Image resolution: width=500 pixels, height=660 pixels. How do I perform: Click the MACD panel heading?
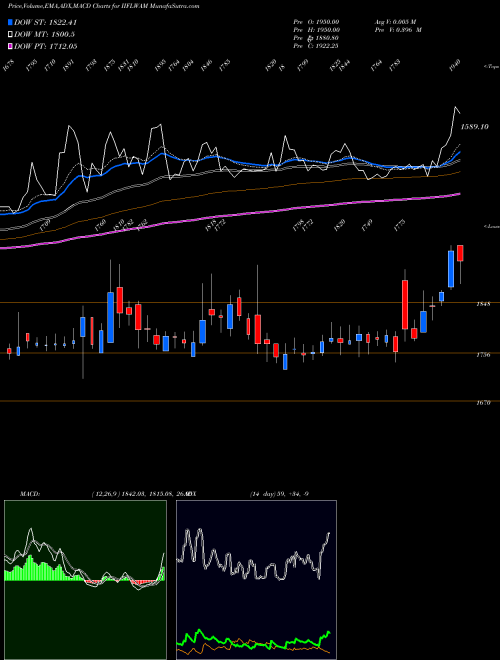[x=30, y=494]
